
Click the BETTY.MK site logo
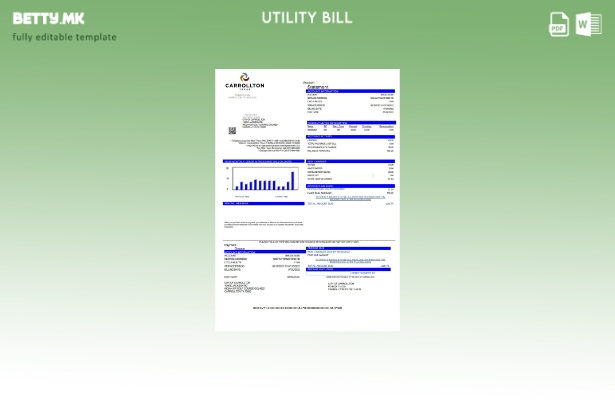[x=48, y=18]
